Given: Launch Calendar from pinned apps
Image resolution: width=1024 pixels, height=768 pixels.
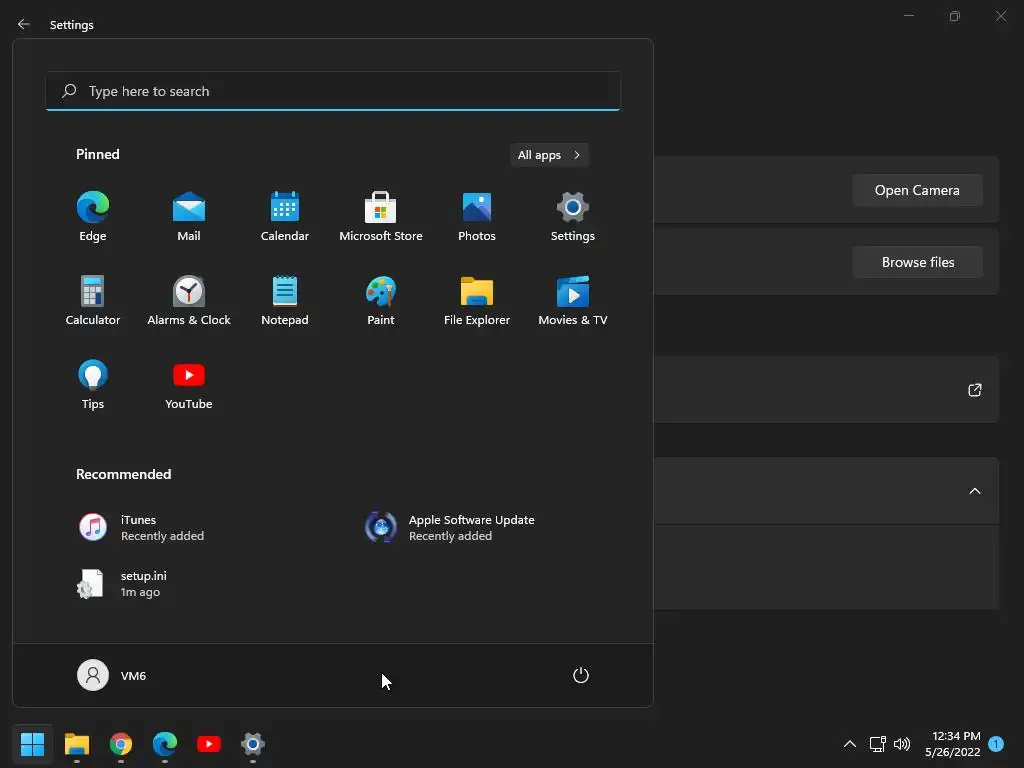Looking at the screenshot, I should point(285,217).
